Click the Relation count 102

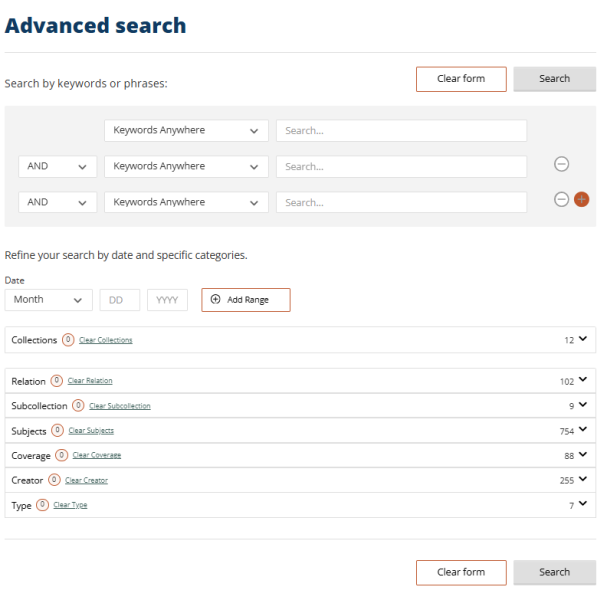567,382
